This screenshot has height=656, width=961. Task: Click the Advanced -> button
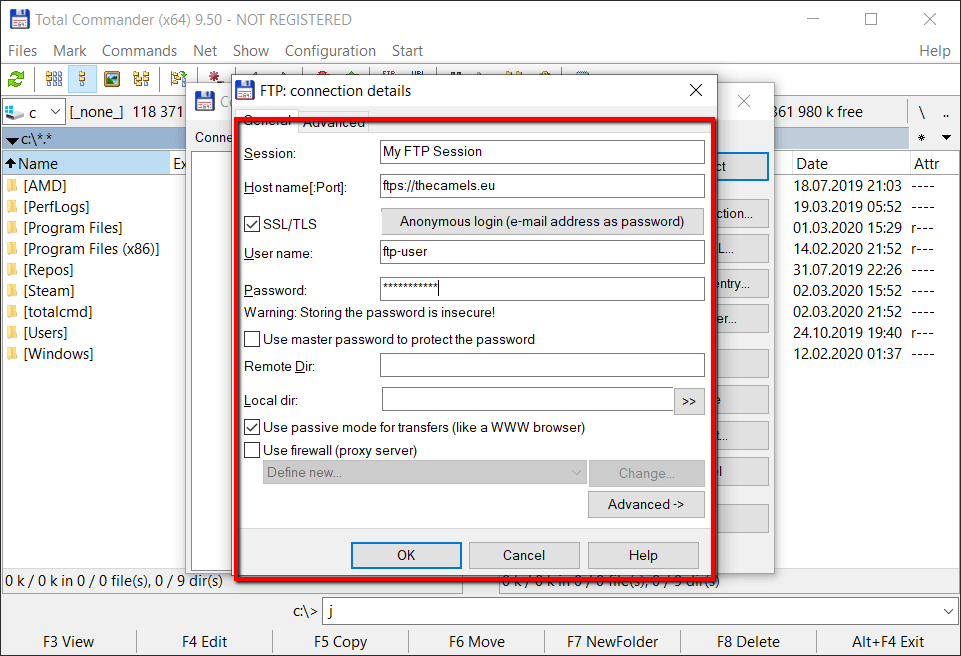tap(646, 505)
